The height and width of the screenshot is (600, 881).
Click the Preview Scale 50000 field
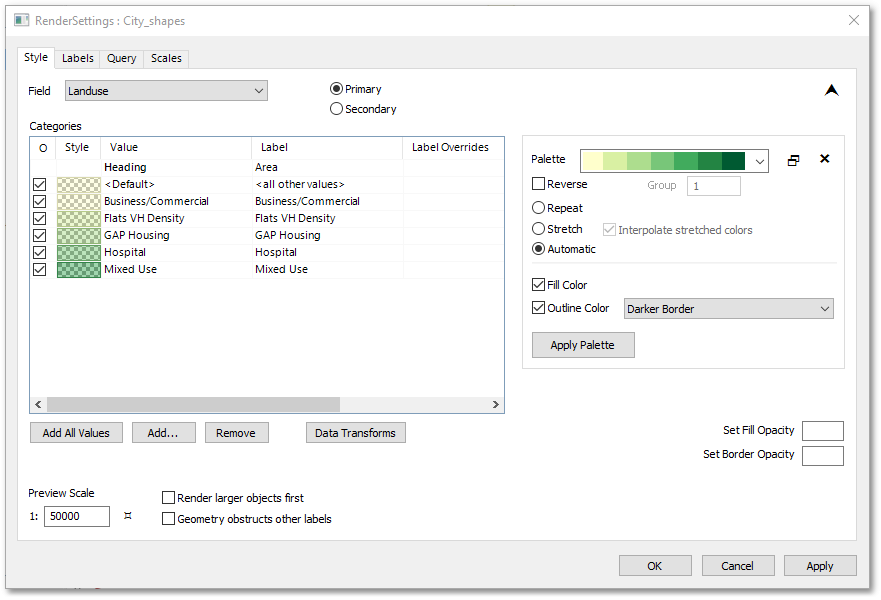coord(77,516)
